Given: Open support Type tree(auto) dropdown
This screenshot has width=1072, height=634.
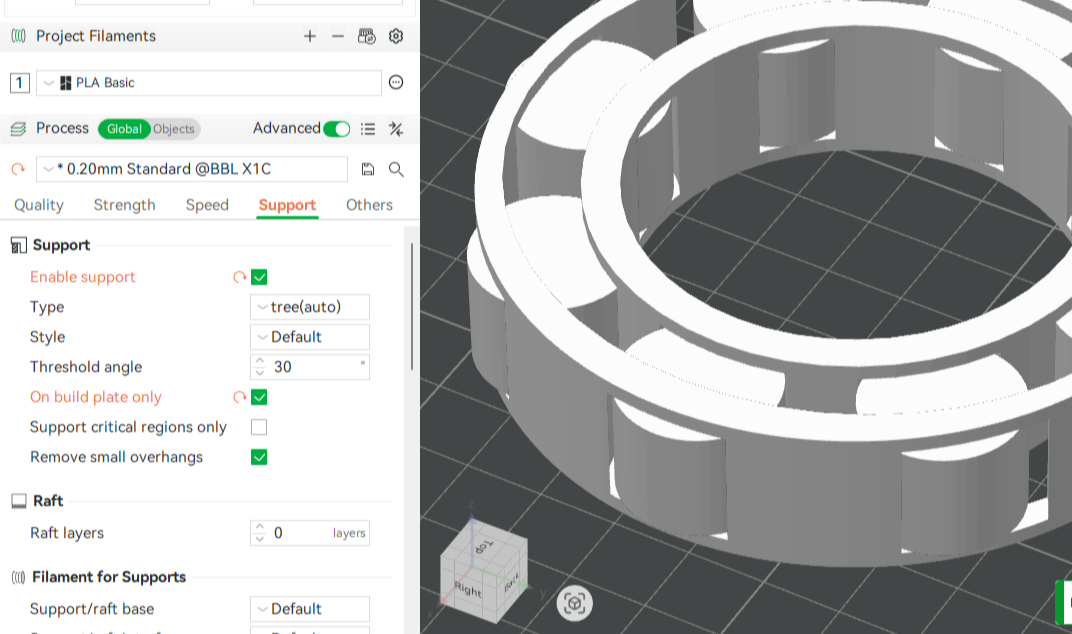Looking at the screenshot, I should point(310,307).
